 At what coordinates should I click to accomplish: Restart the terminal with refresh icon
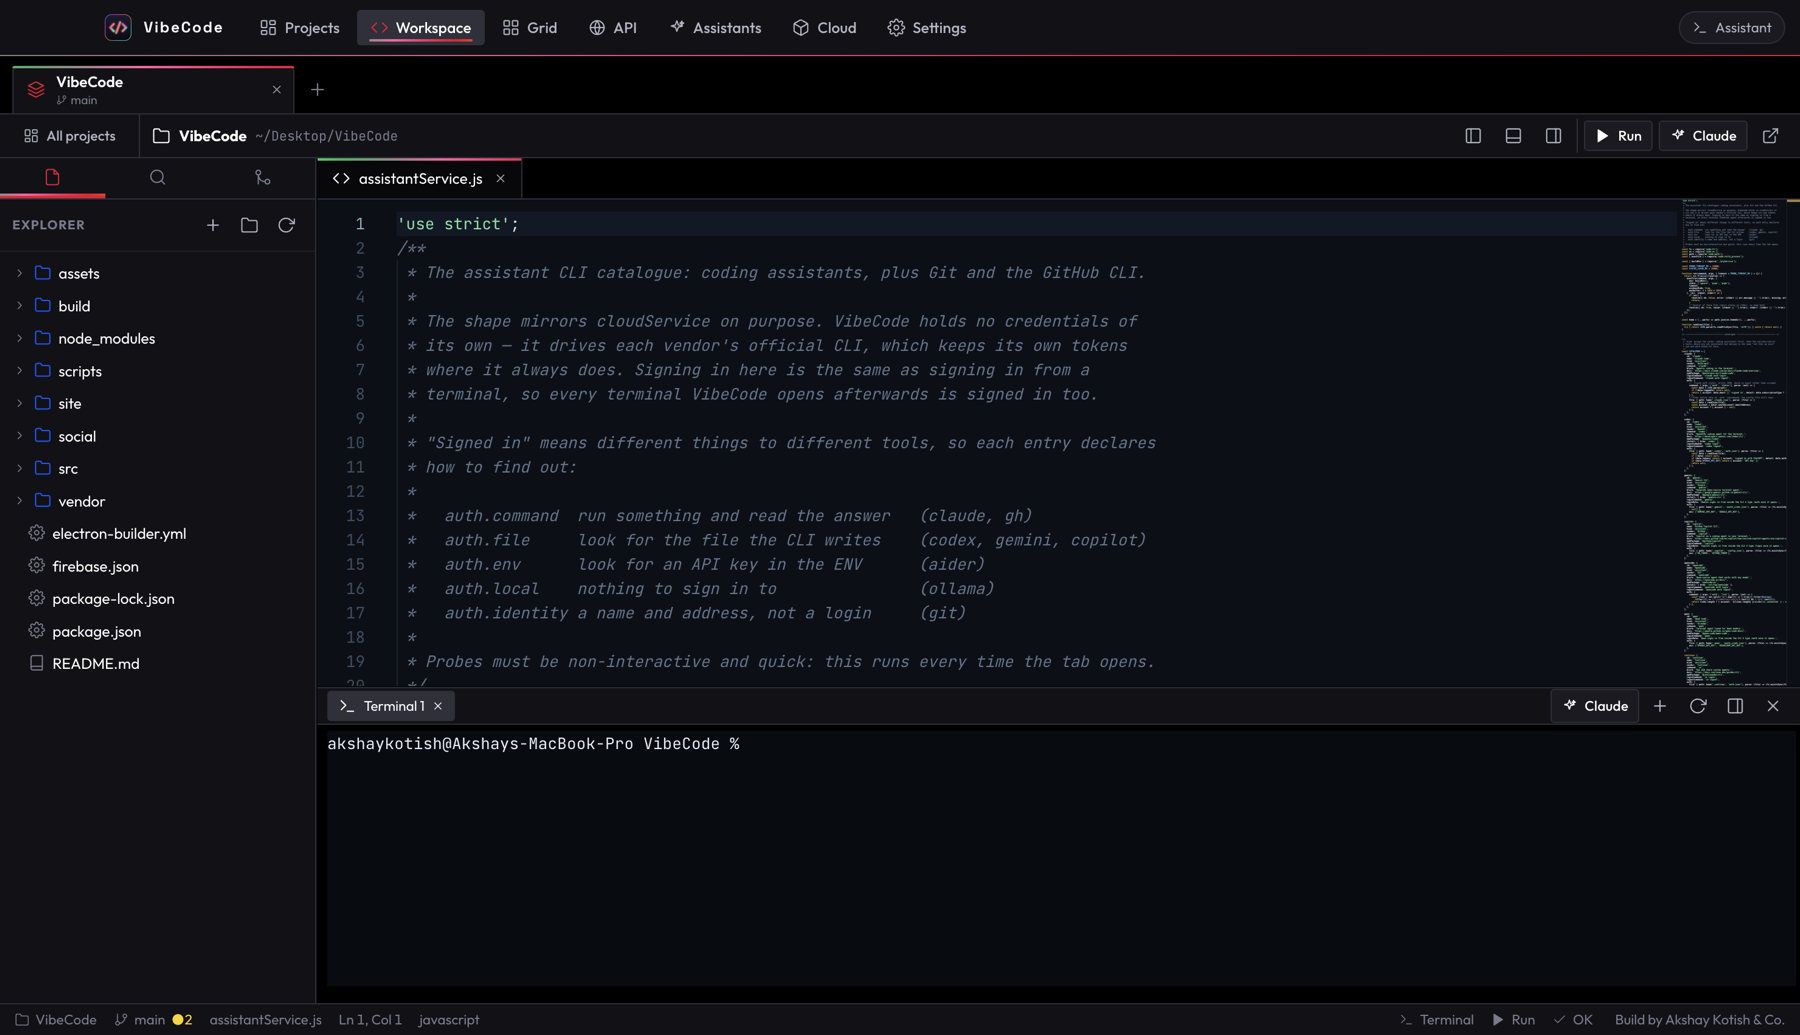pos(1698,706)
